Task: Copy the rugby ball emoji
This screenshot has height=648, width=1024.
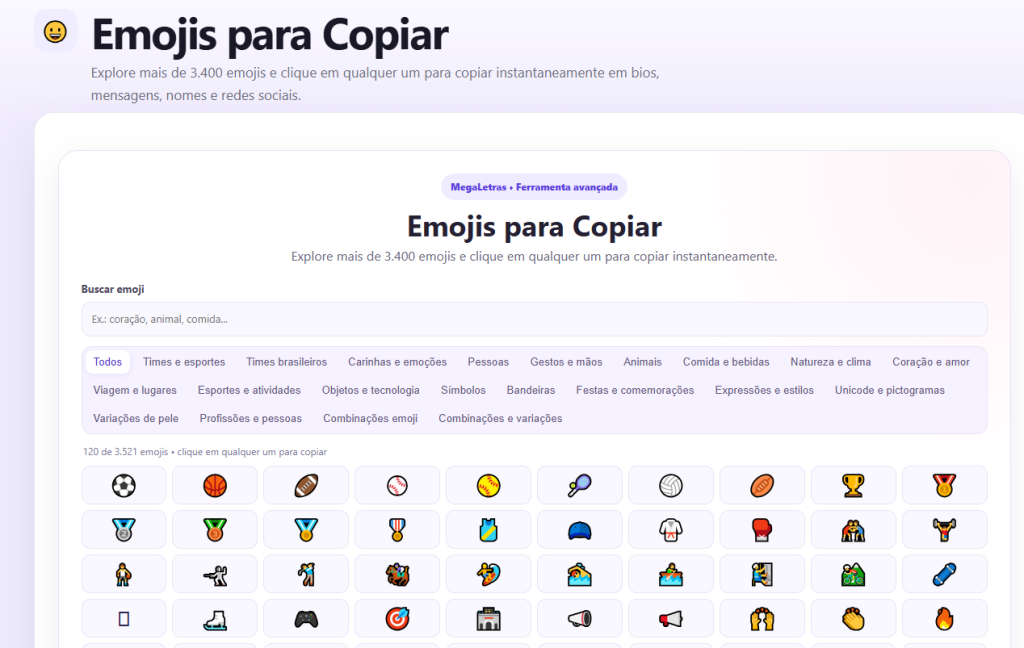Action: (x=762, y=485)
